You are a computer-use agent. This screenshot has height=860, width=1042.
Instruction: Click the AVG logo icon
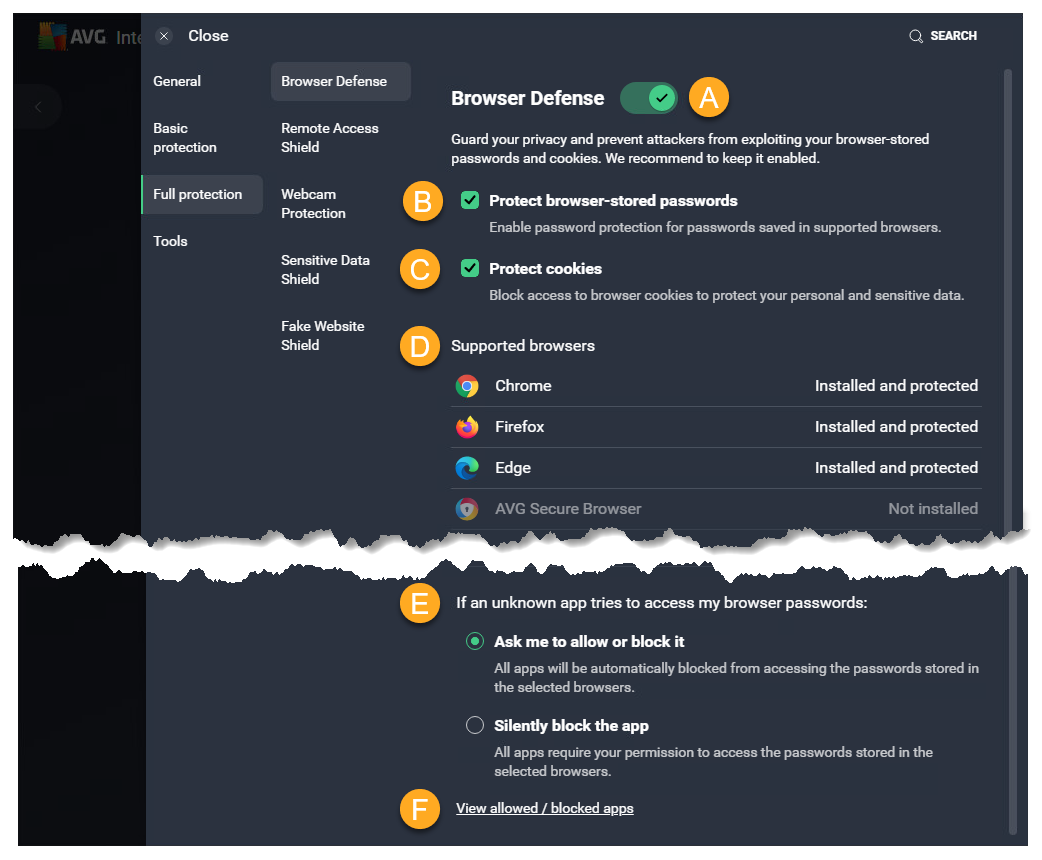52,37
